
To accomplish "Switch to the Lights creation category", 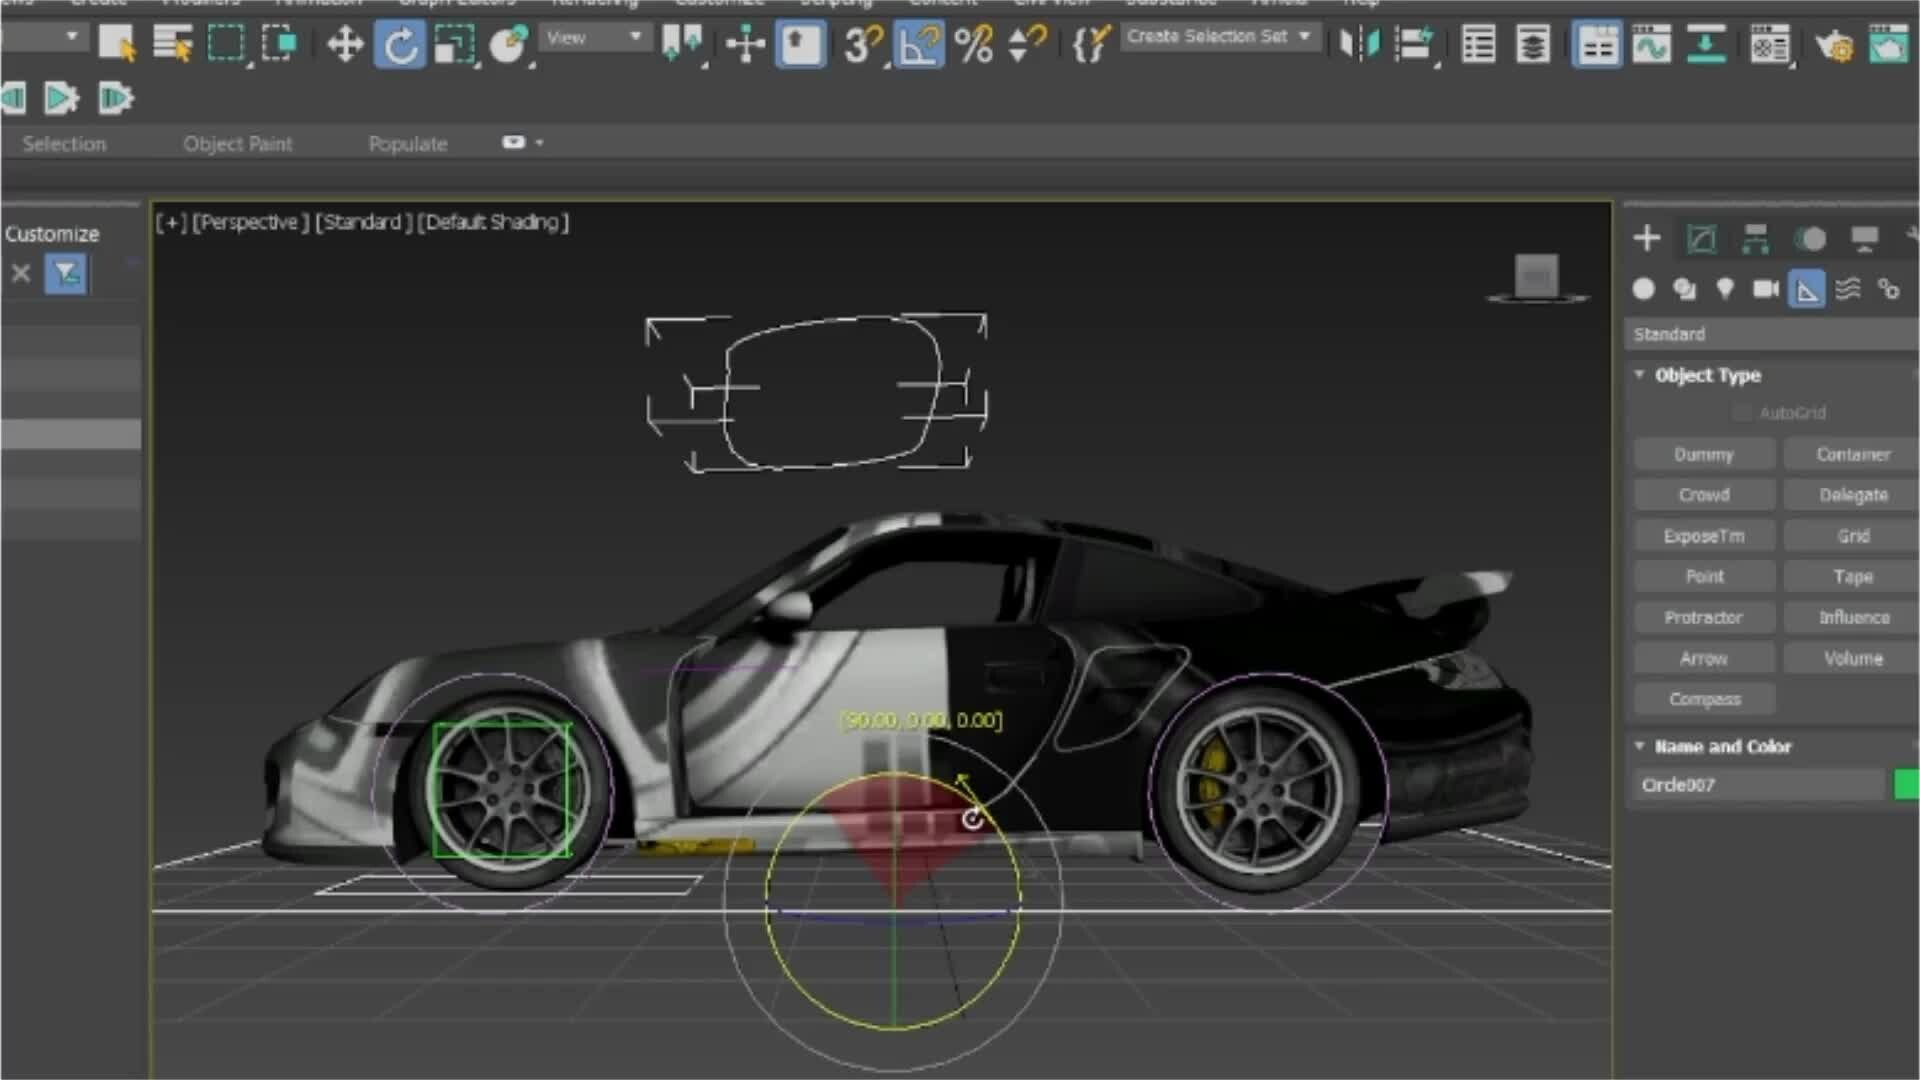I will point(1724,289).
